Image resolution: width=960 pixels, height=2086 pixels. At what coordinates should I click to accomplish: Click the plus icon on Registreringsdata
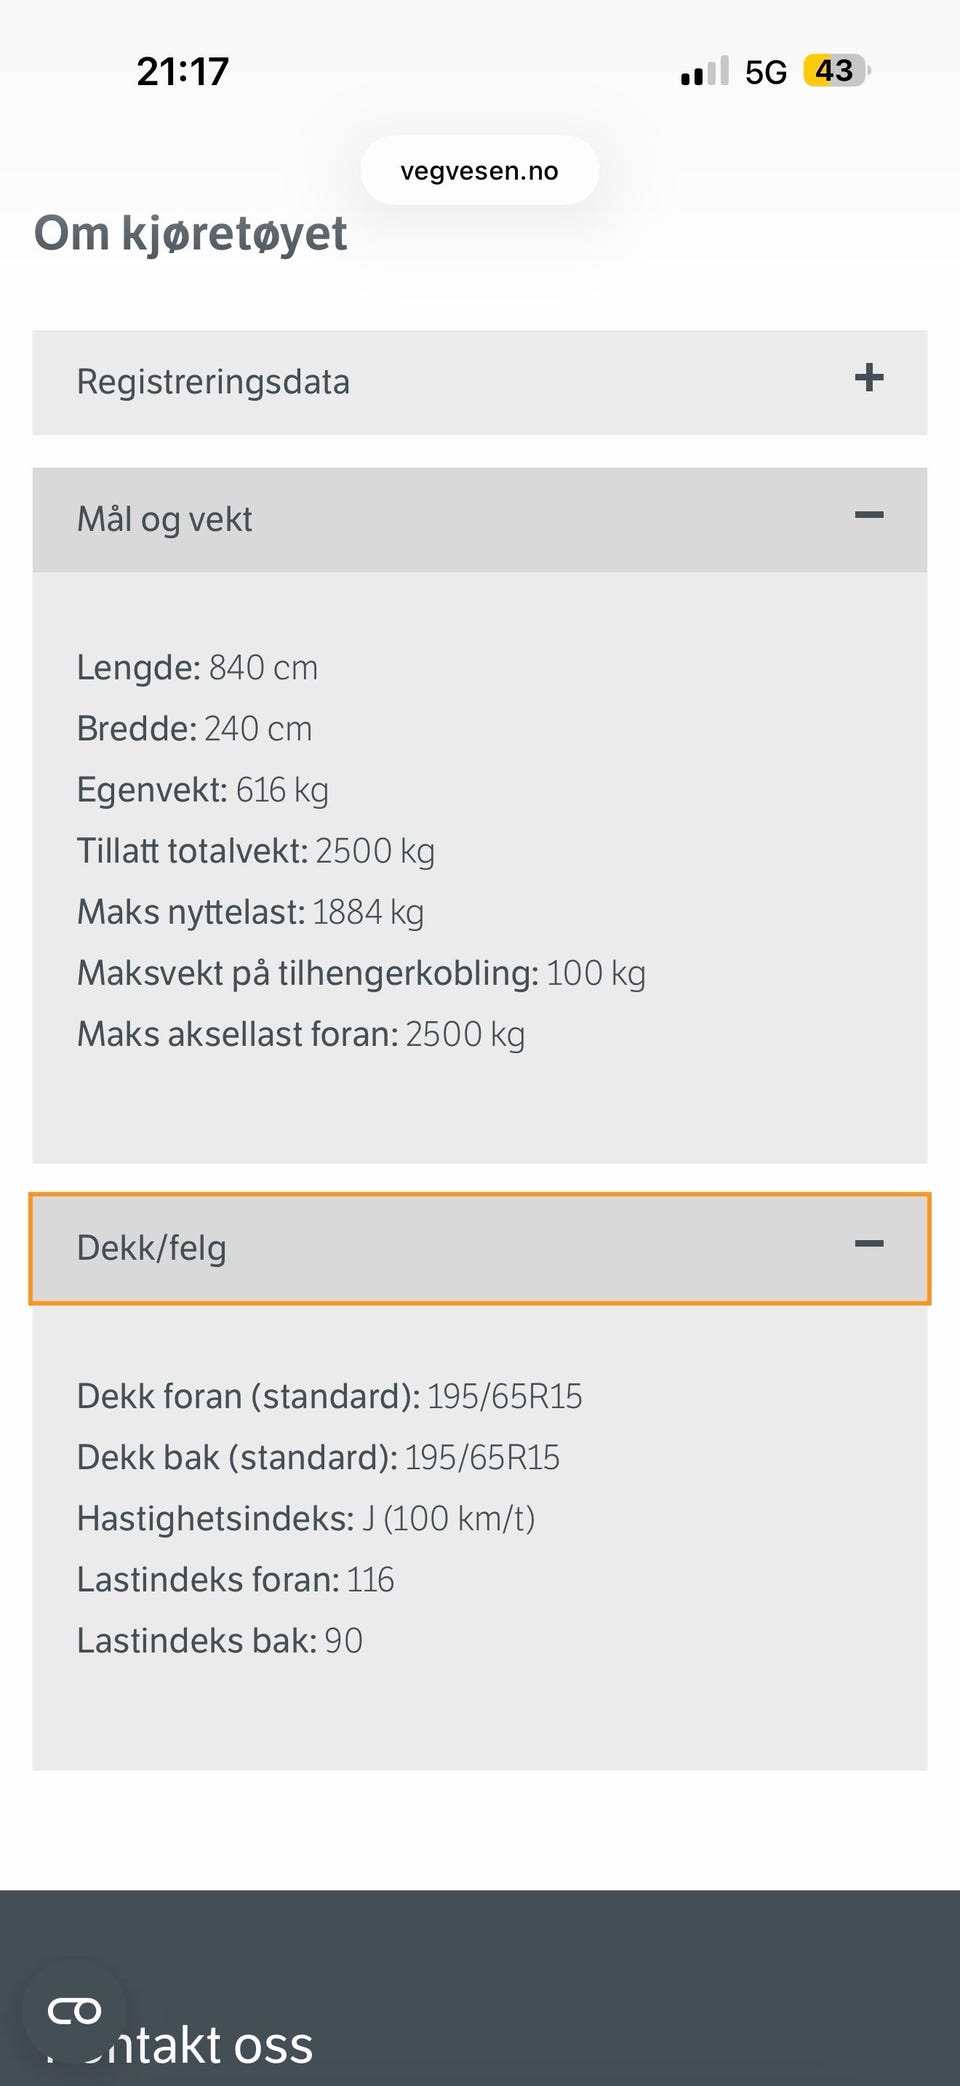(869, 378)
